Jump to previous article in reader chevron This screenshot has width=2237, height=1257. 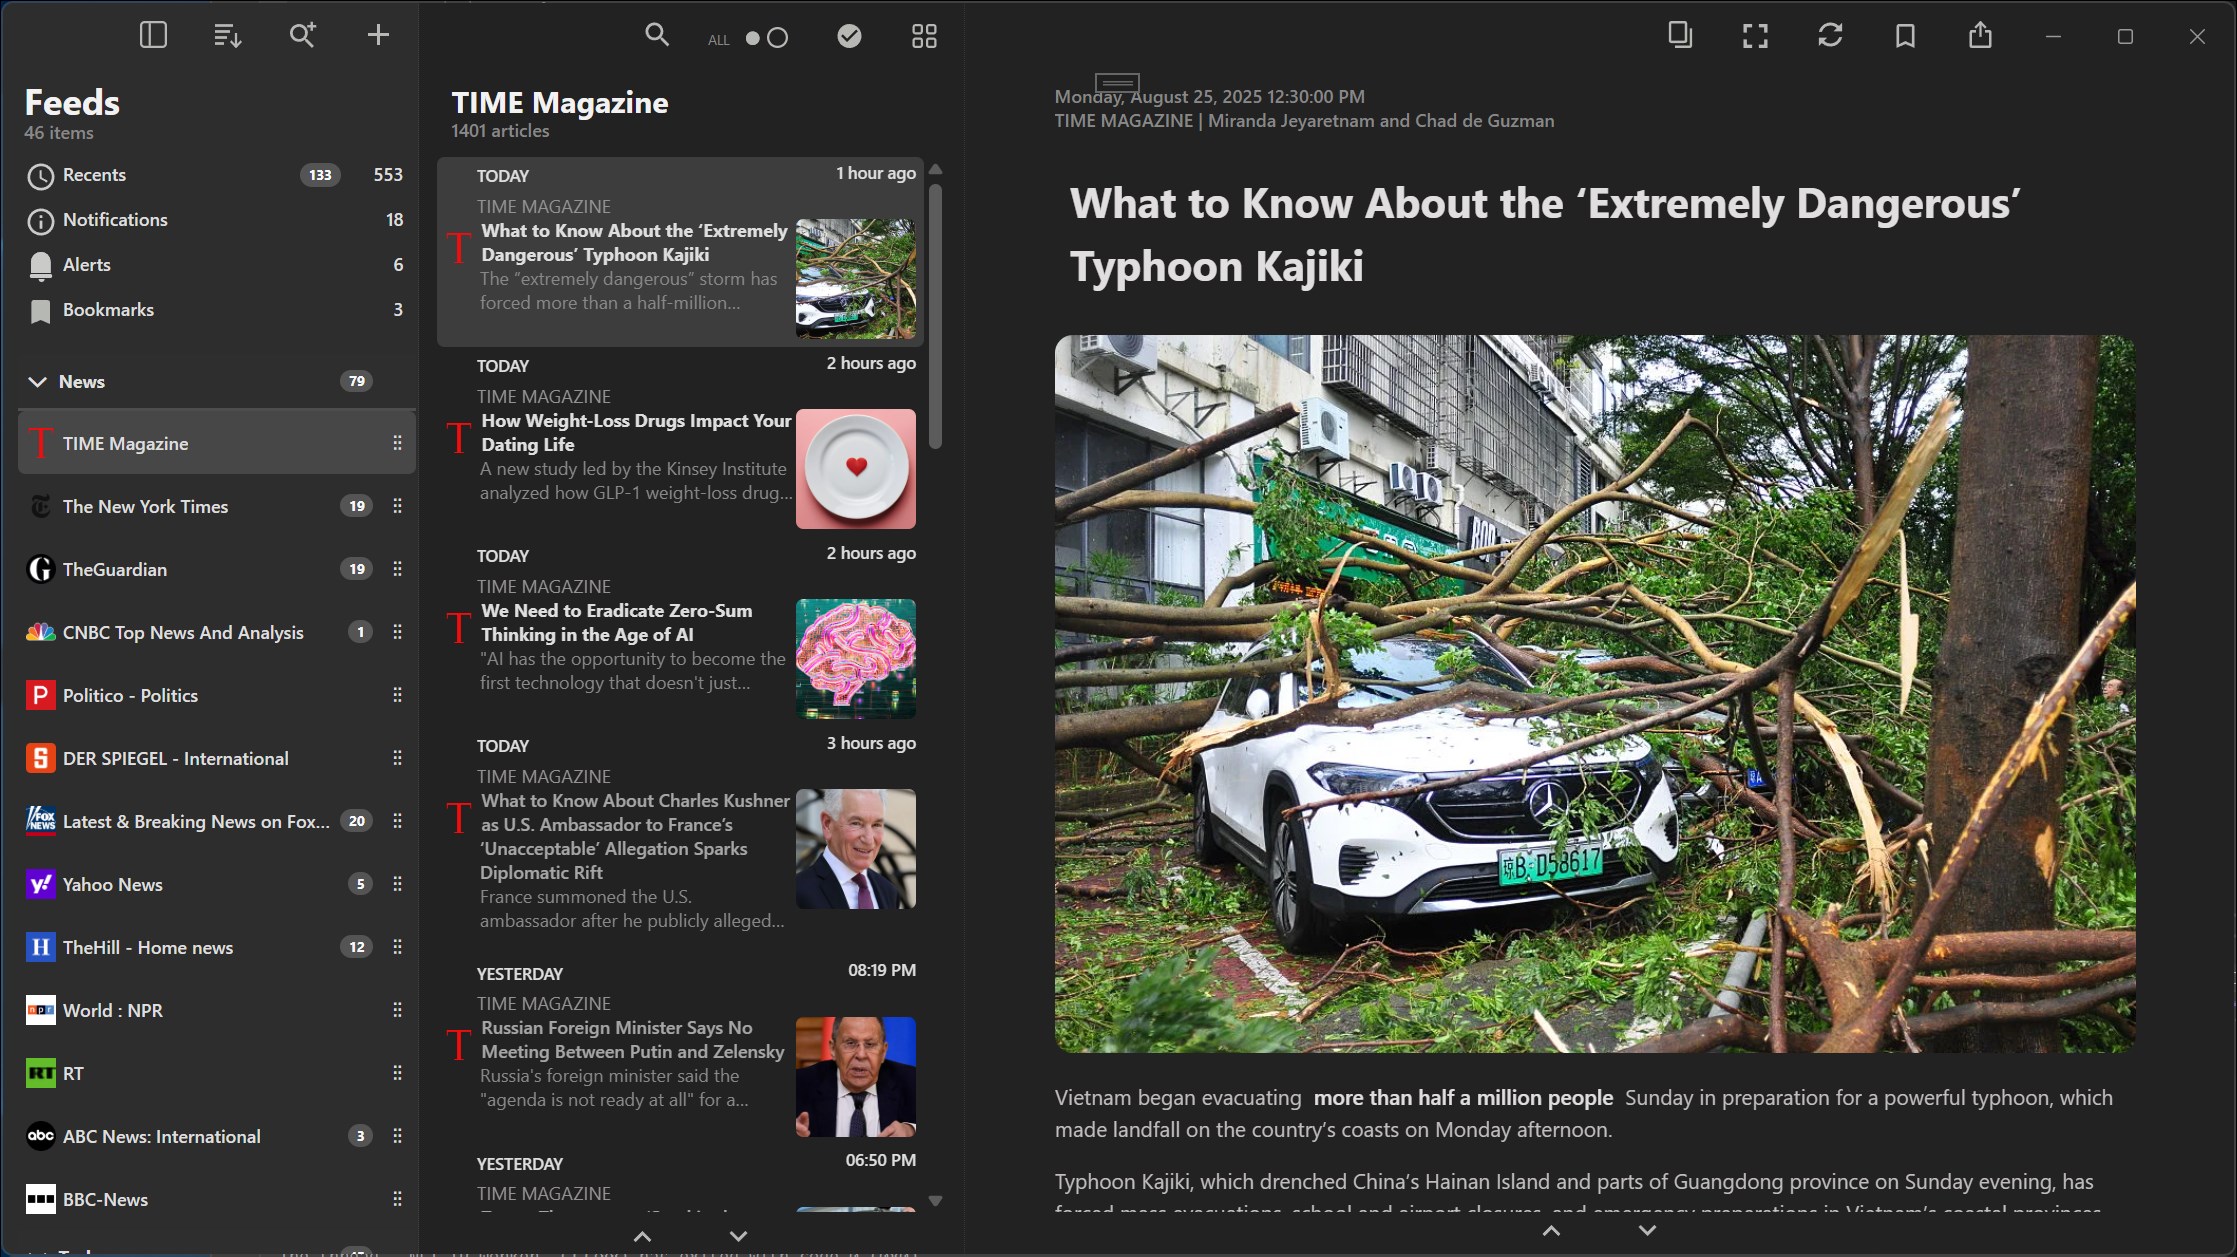1551,1231
